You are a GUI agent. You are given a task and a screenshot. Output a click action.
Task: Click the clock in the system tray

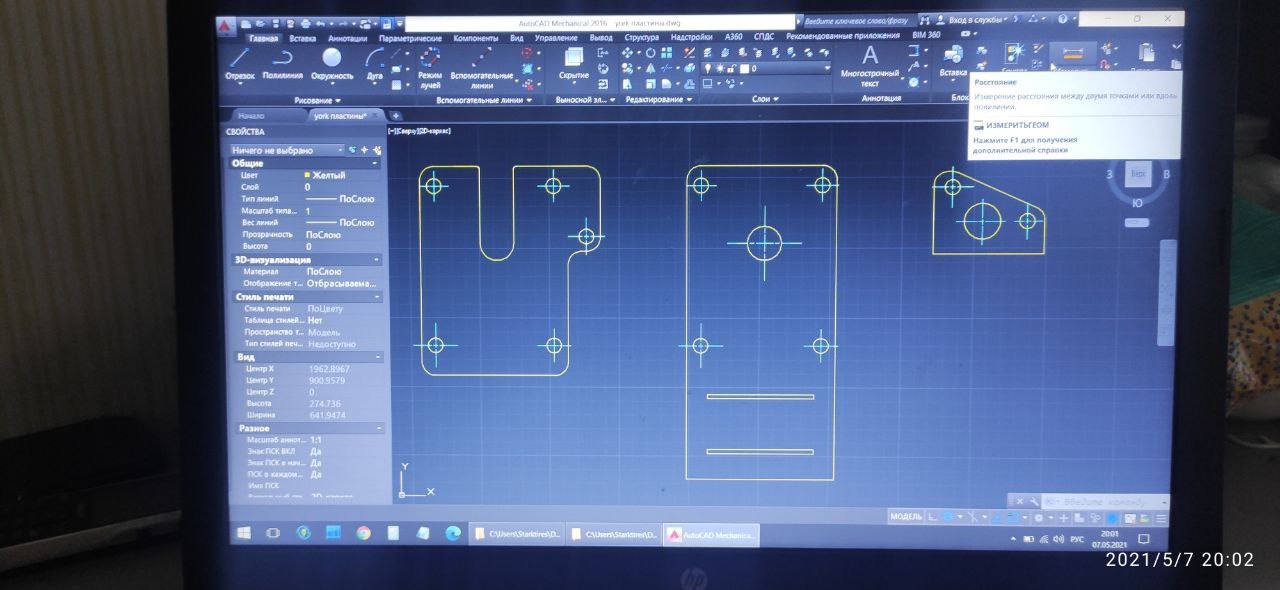point(1109,540)
